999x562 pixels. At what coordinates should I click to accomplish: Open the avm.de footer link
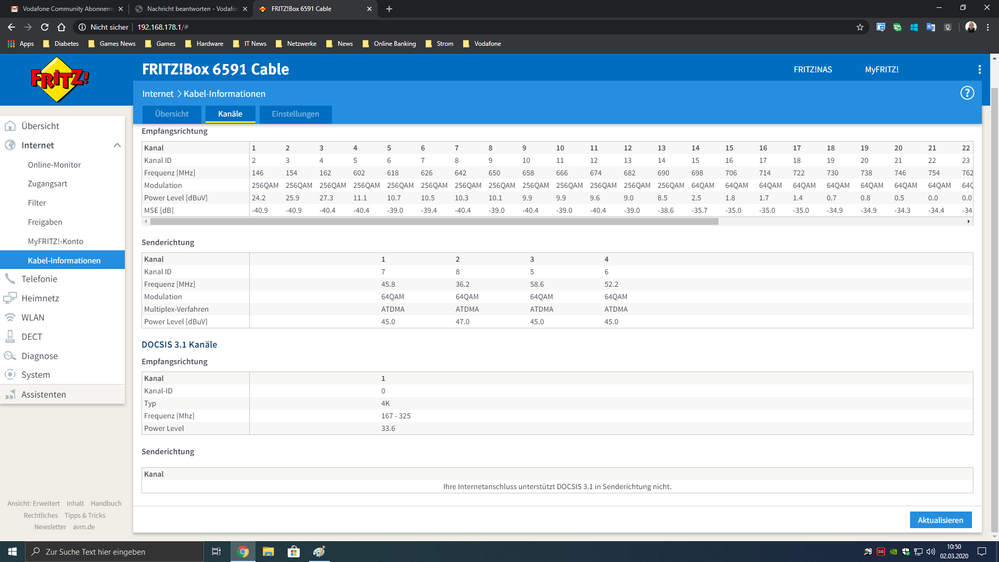click(x=83, y=527)
